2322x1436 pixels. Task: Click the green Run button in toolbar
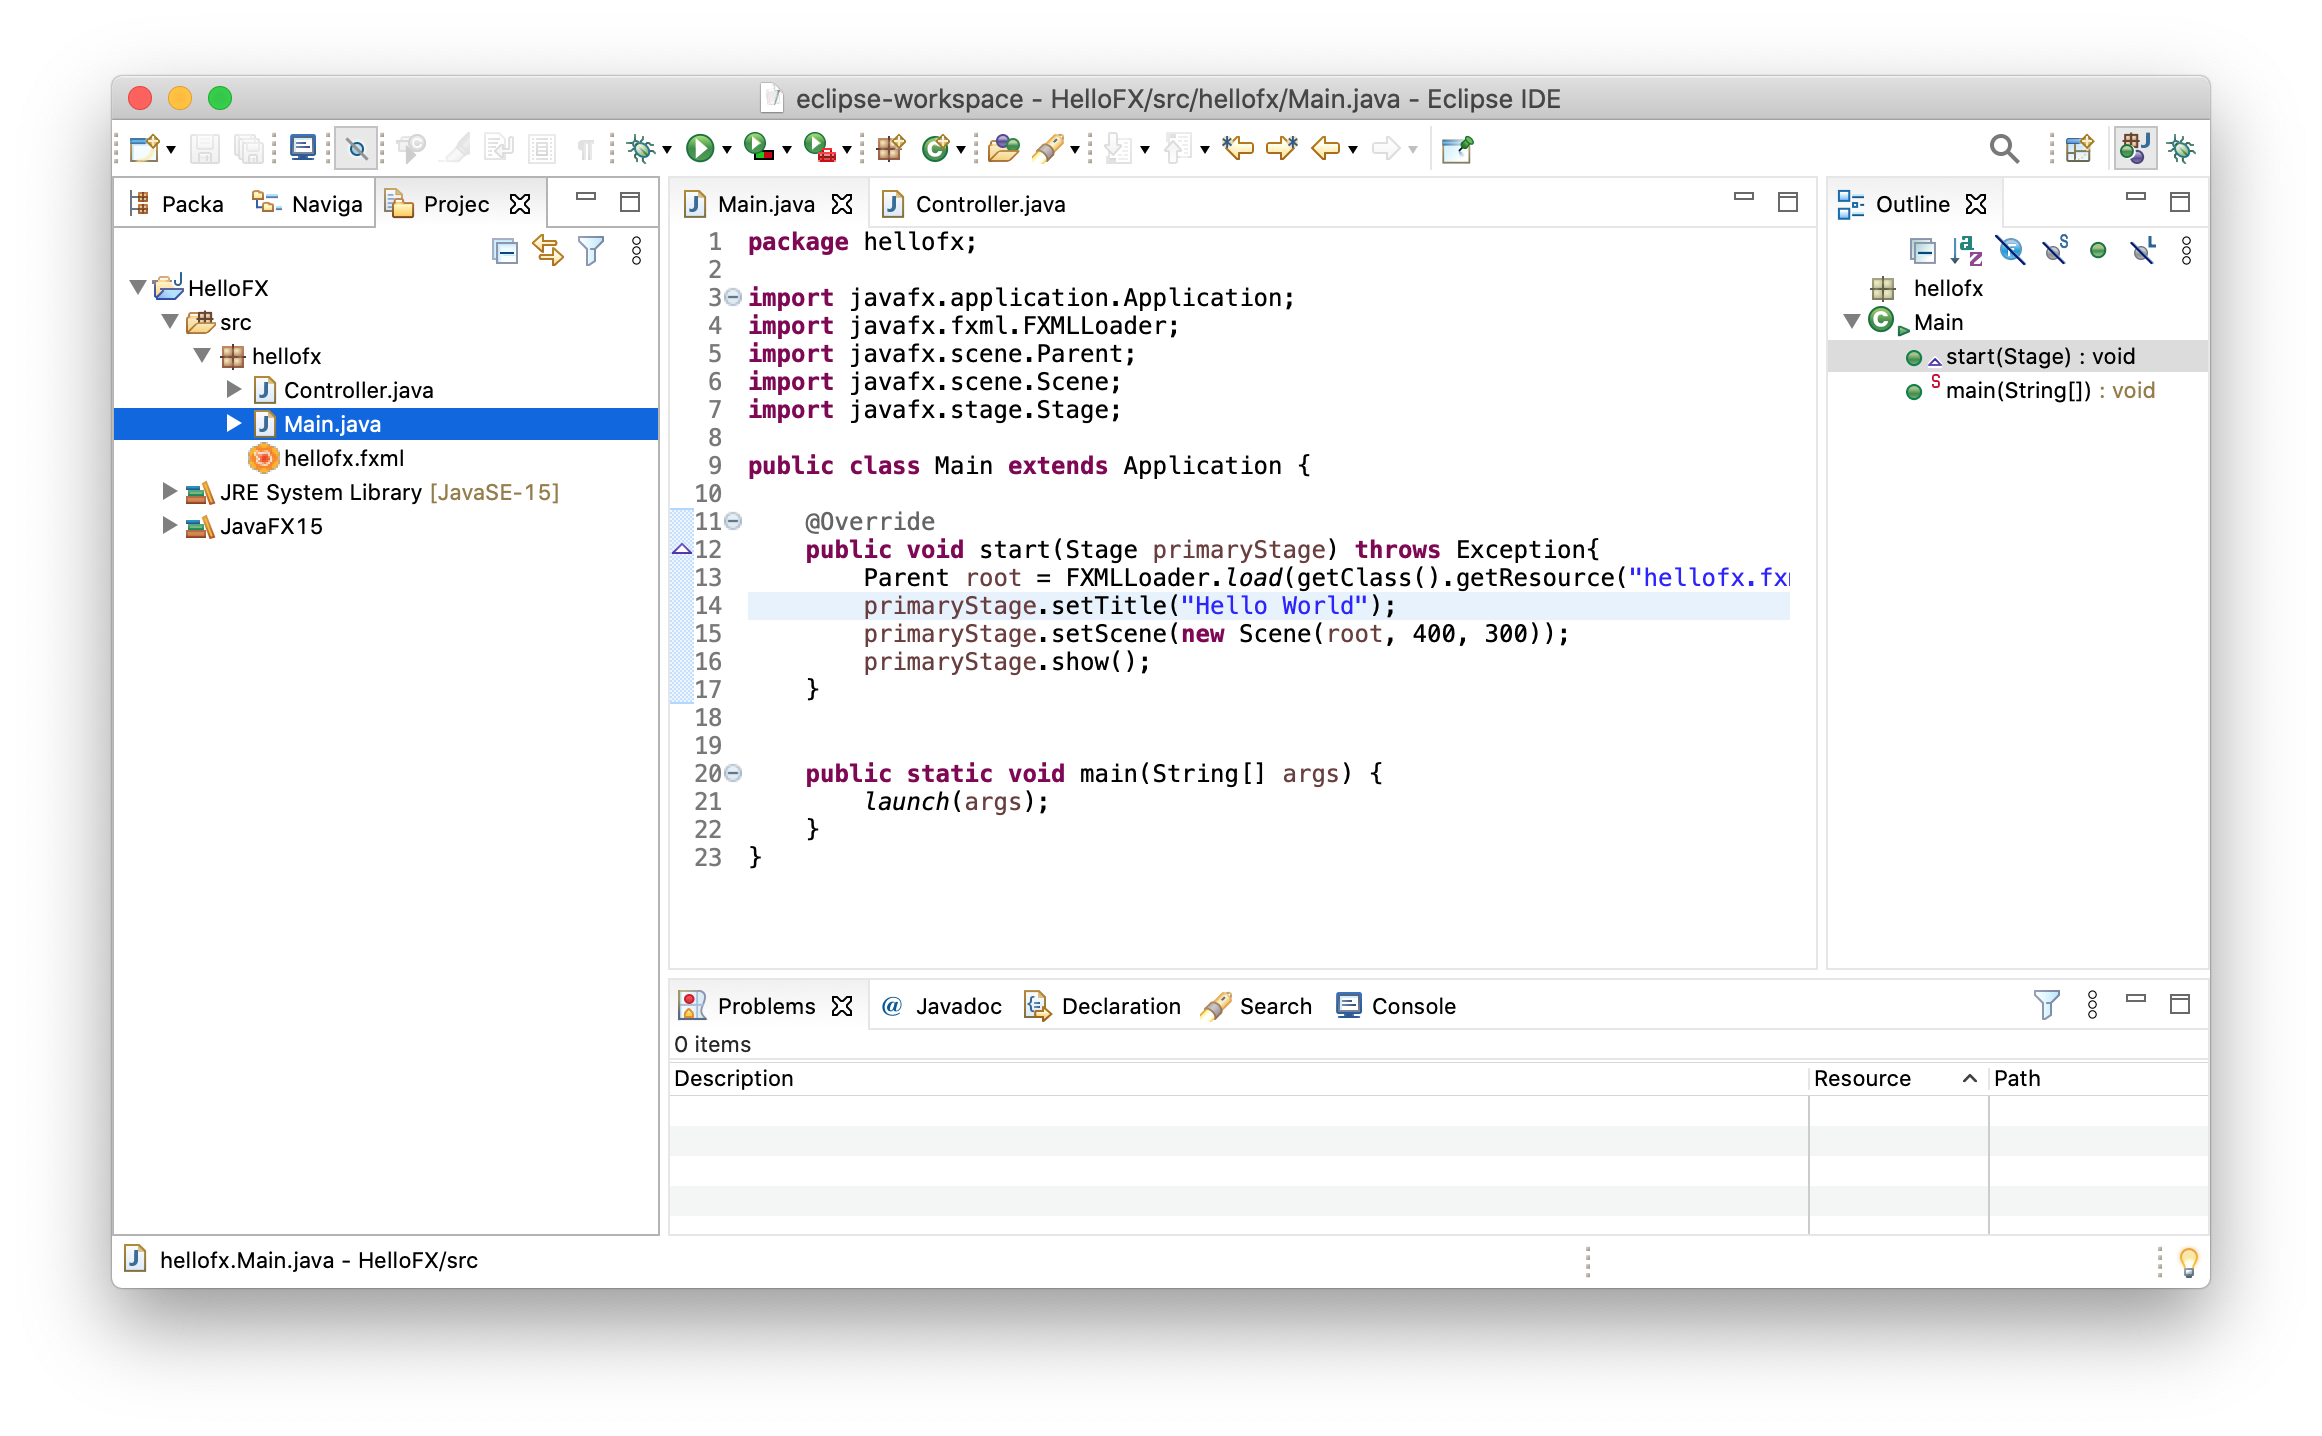pyautogui.click(x=699, y=149)
